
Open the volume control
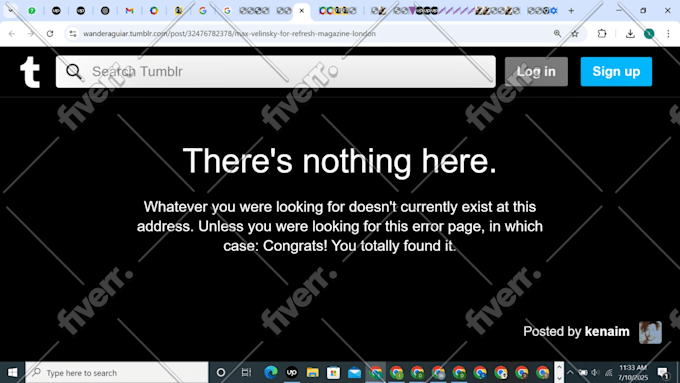[x=595, y=373]
